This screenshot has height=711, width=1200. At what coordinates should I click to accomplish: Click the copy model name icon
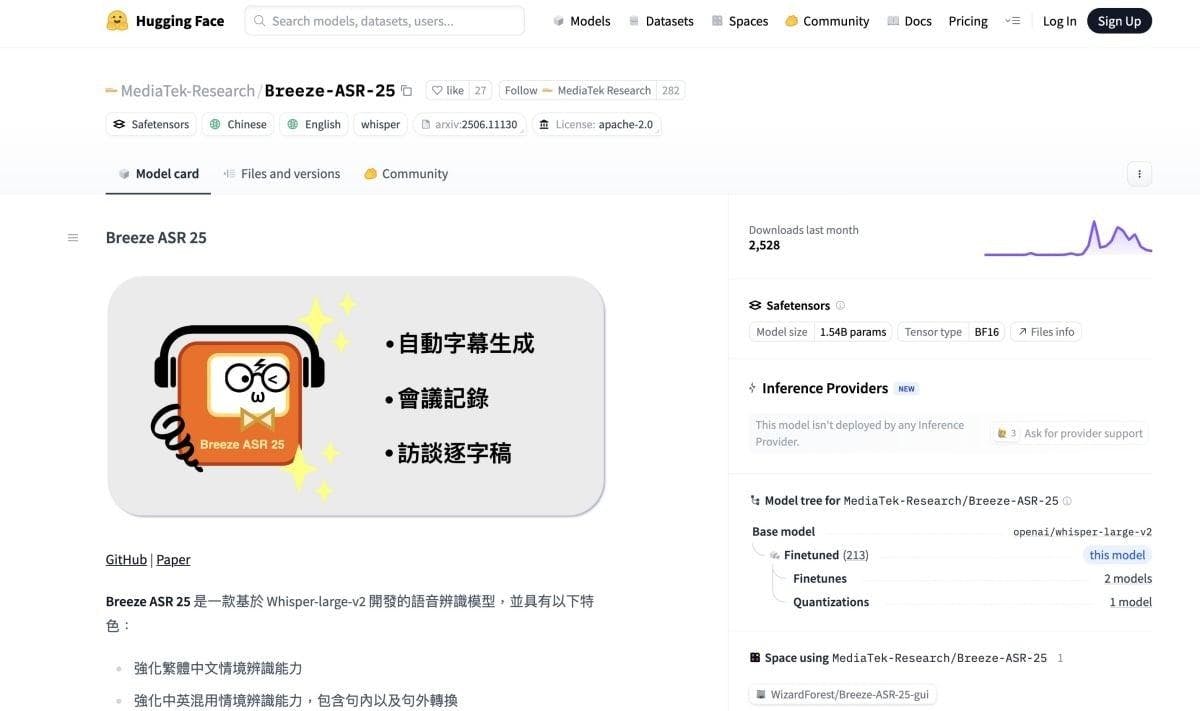(x=406, y=91)
